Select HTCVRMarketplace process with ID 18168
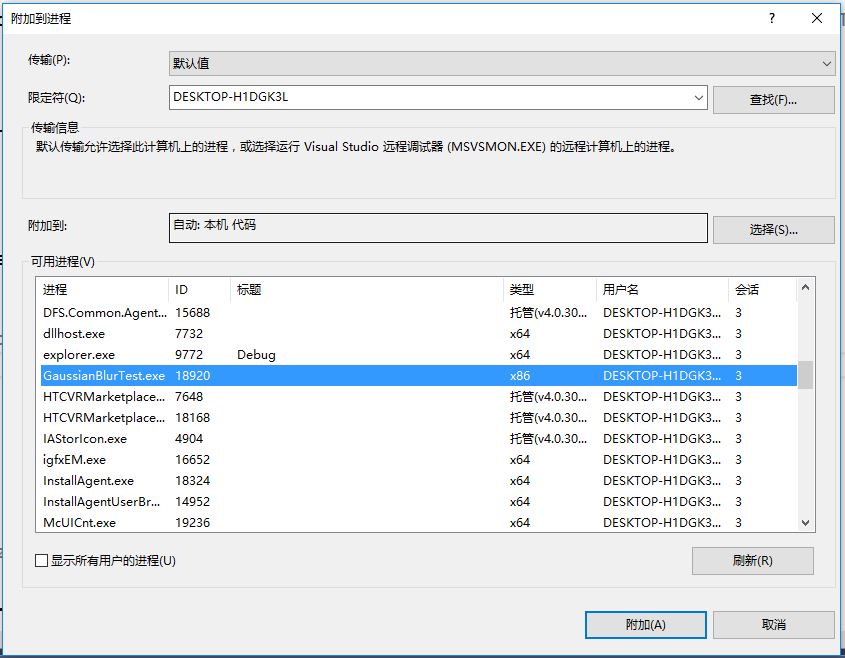The image size is (845, 658). [x=419, y=418]
